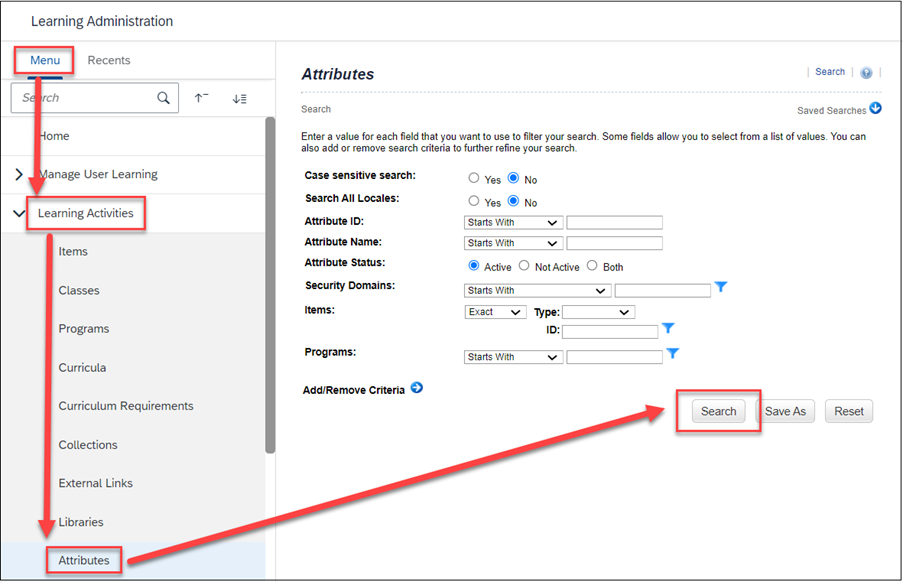Switch to the Recents tab

[108, 60]
